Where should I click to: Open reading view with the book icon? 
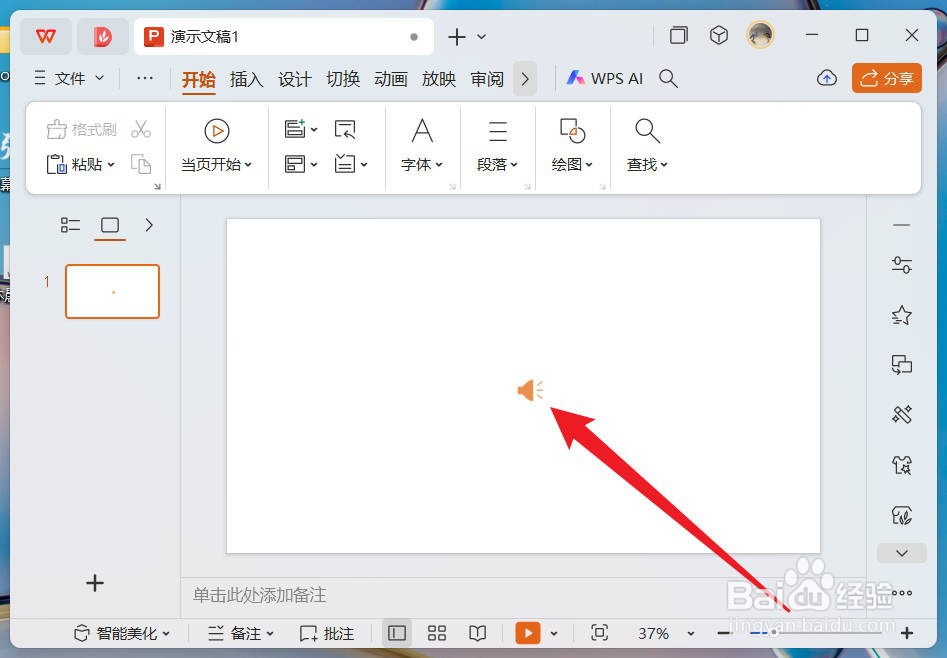477,633
